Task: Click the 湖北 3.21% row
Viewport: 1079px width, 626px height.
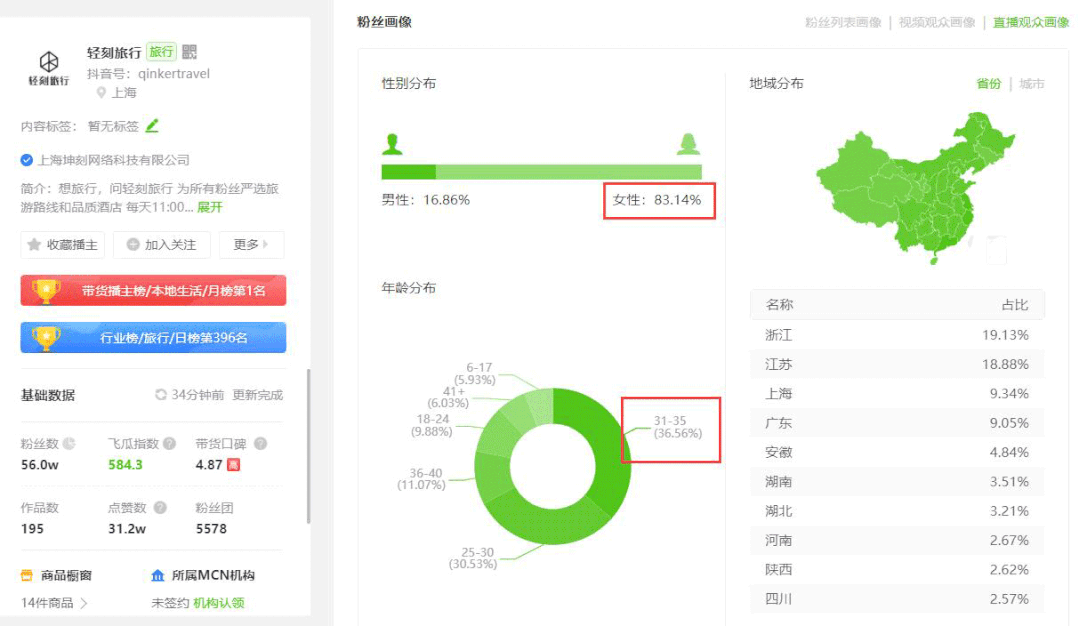Action: (x=897, y=511)
